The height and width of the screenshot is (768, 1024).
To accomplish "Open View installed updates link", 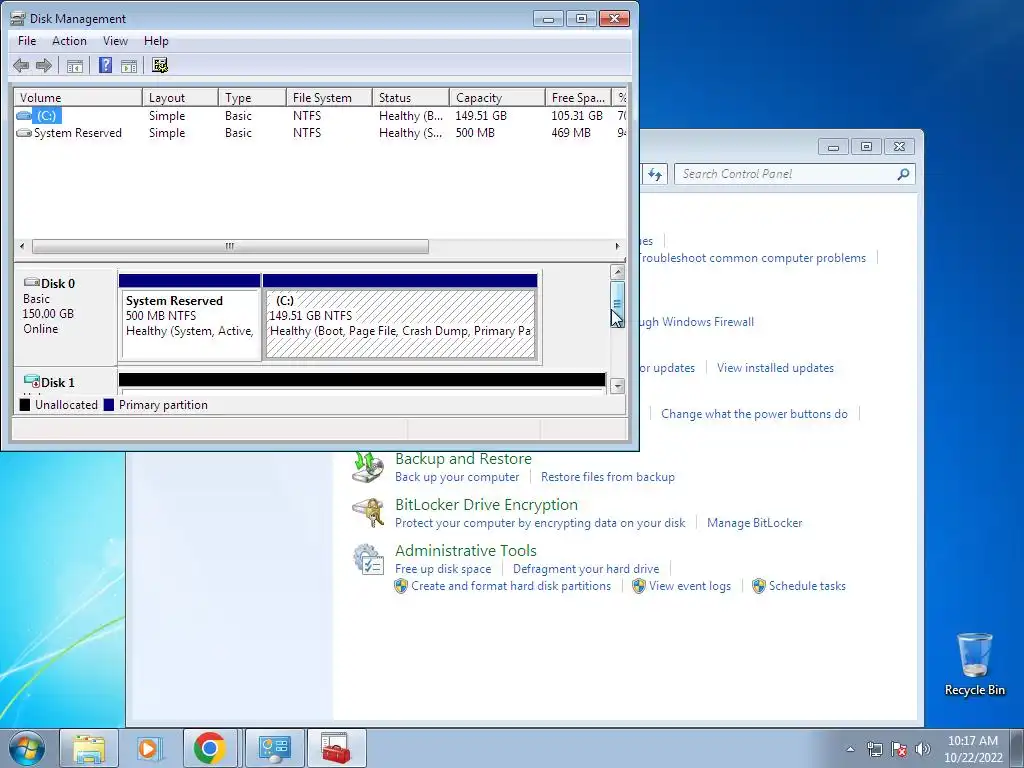I will click(x=775, y=368).
